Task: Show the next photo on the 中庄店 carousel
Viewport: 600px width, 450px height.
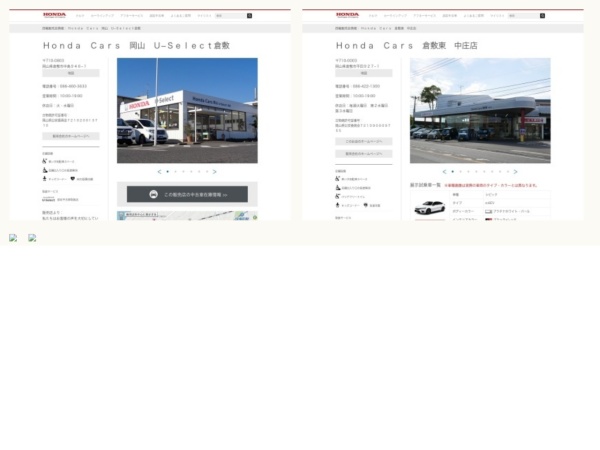Action: (x=515, y=172)
